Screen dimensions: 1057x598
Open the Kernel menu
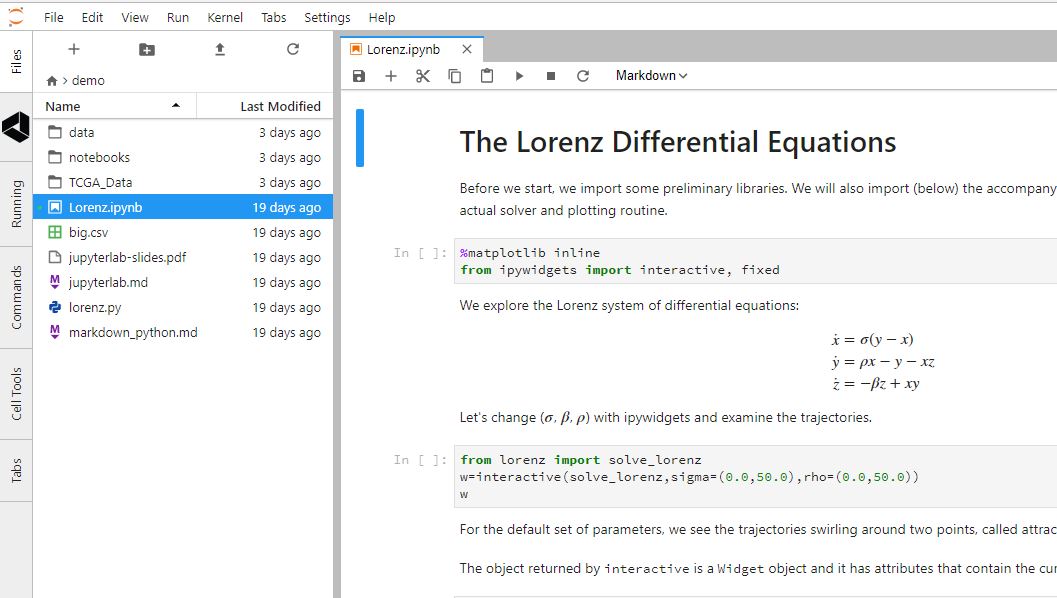click(225, 17)
